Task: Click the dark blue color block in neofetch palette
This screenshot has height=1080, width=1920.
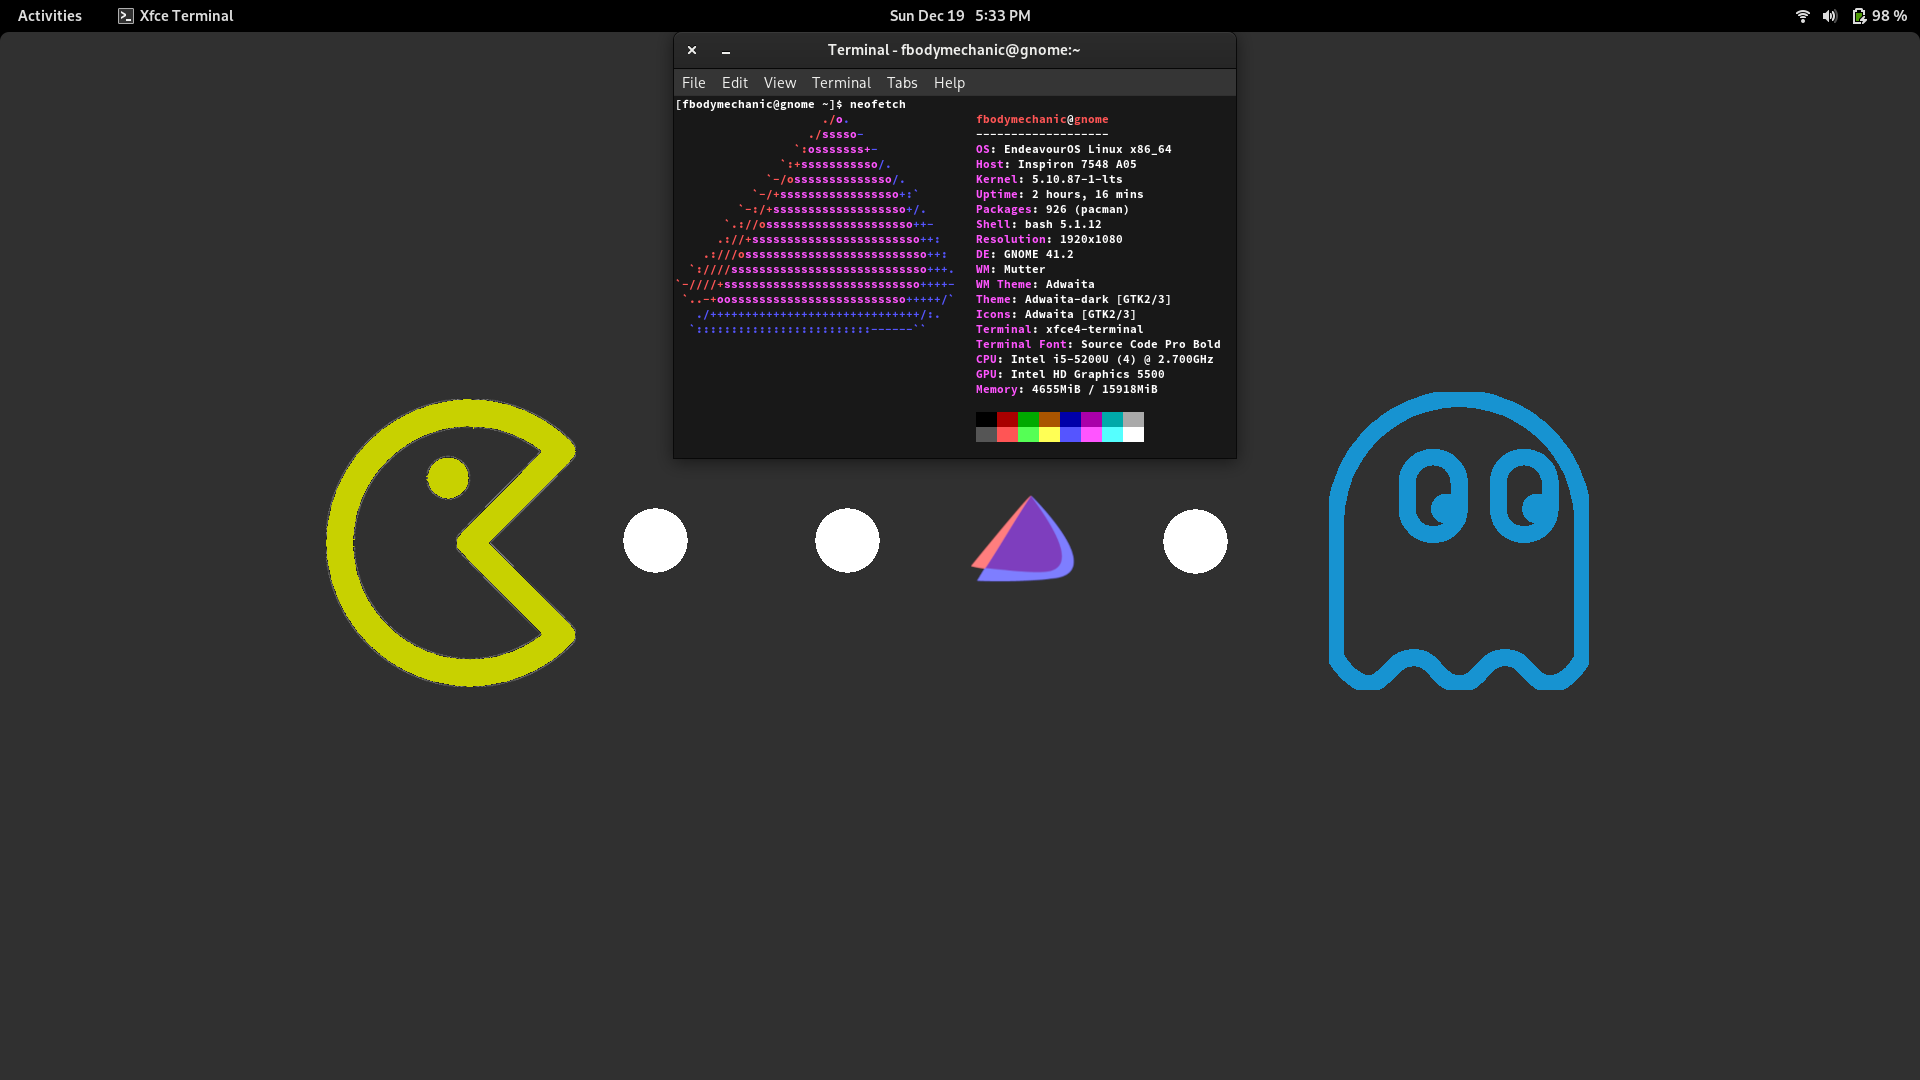Action: click(1070, 419)
